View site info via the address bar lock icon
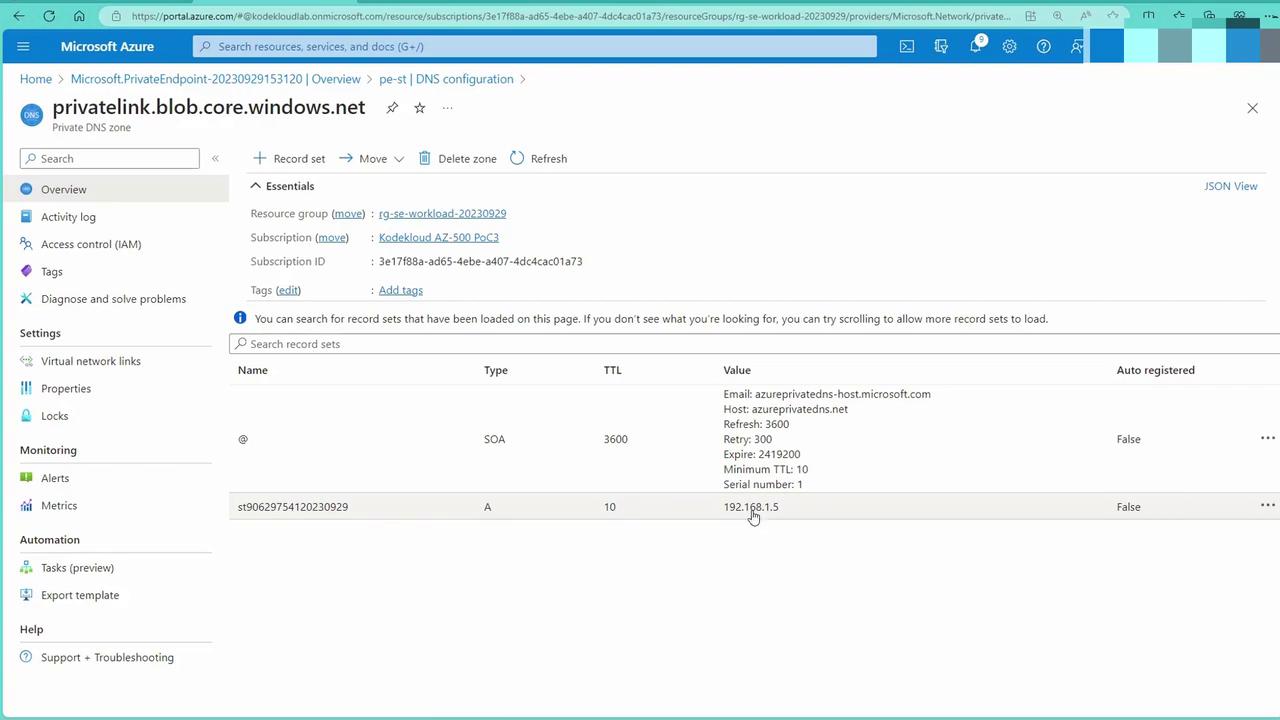Screen dimensions: 1280x720 [x=116, y=16]
